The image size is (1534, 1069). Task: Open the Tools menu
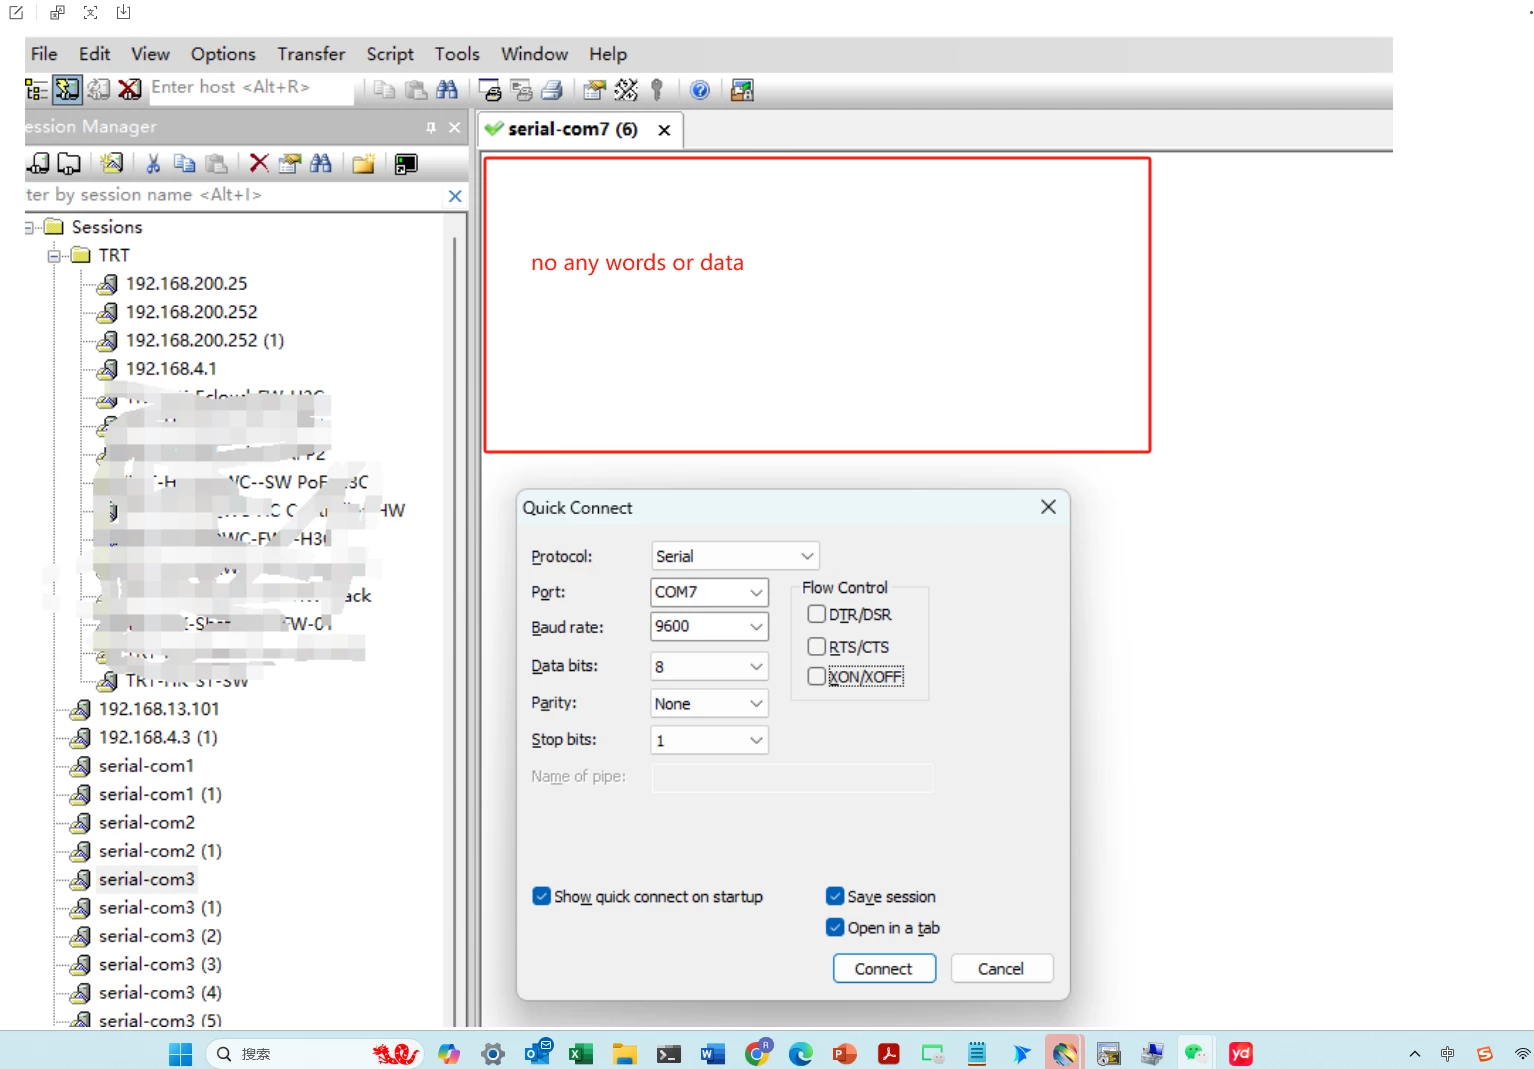[457, 54]
